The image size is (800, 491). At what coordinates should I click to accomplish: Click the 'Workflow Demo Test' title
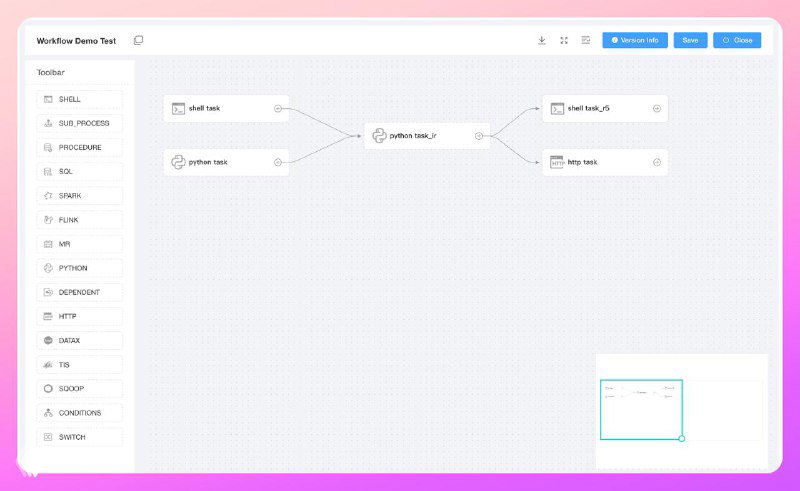(x=77, y=41)
